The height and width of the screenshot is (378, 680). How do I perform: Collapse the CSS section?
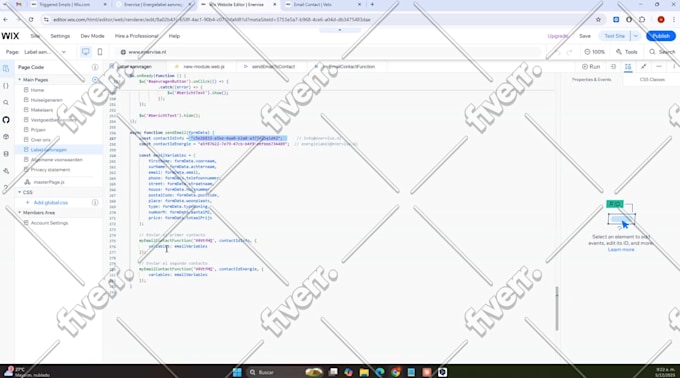(20, 192)
